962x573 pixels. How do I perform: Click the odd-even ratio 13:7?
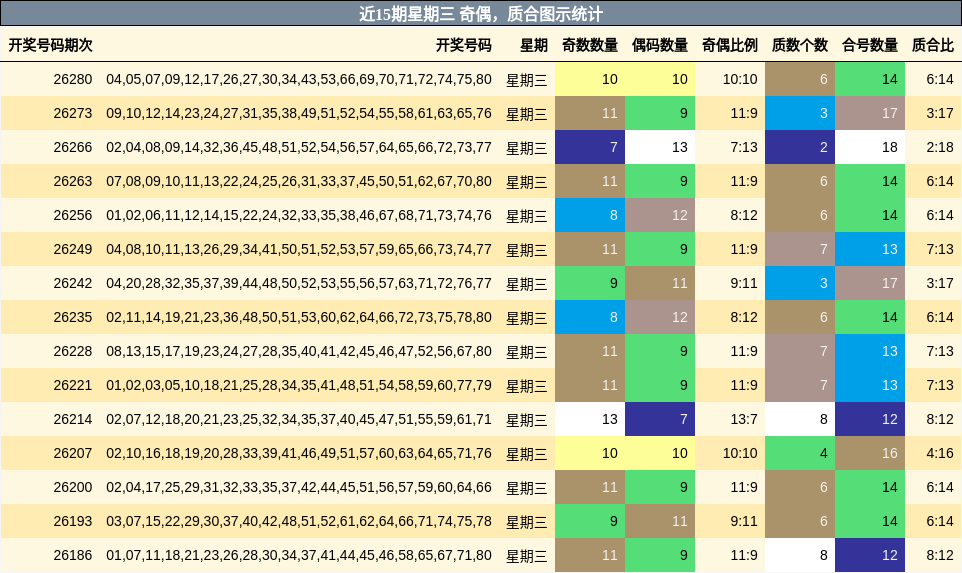coord(744,419)
